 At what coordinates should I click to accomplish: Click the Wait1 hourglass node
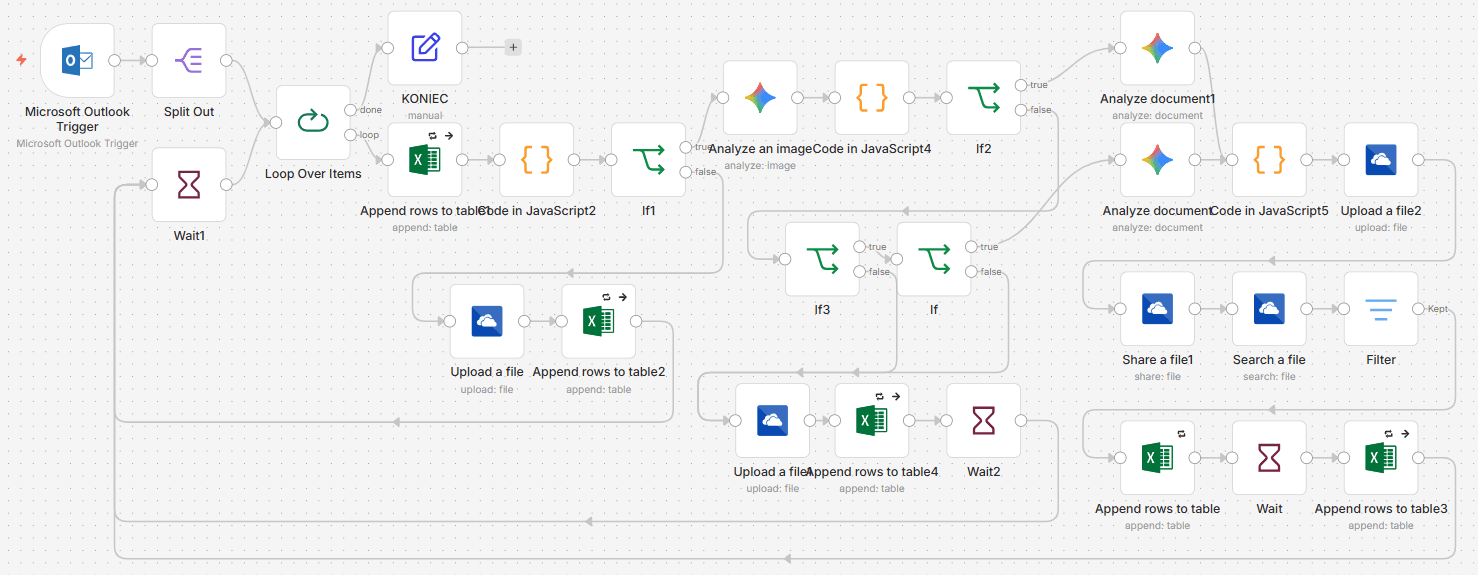point(189,185)
